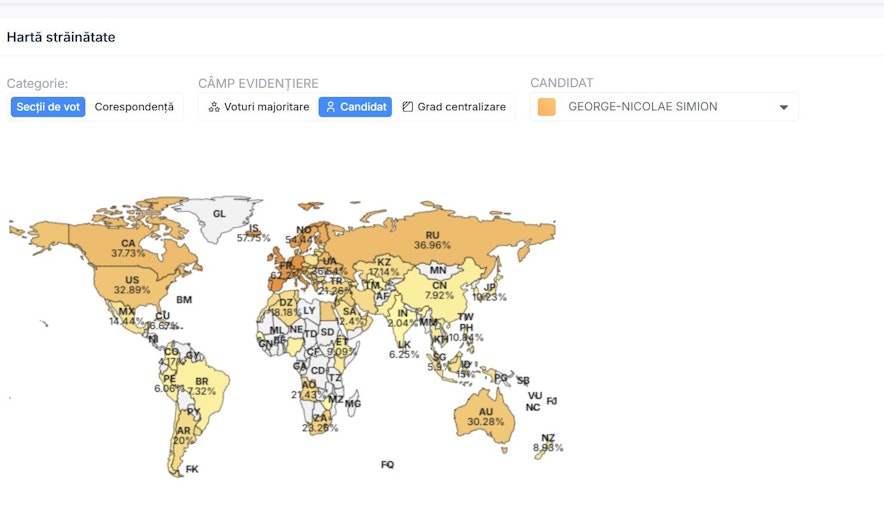Screen dimensions: 884x530
Task: Click New Zealand labeled 8.93%
Action: point(548,443)
